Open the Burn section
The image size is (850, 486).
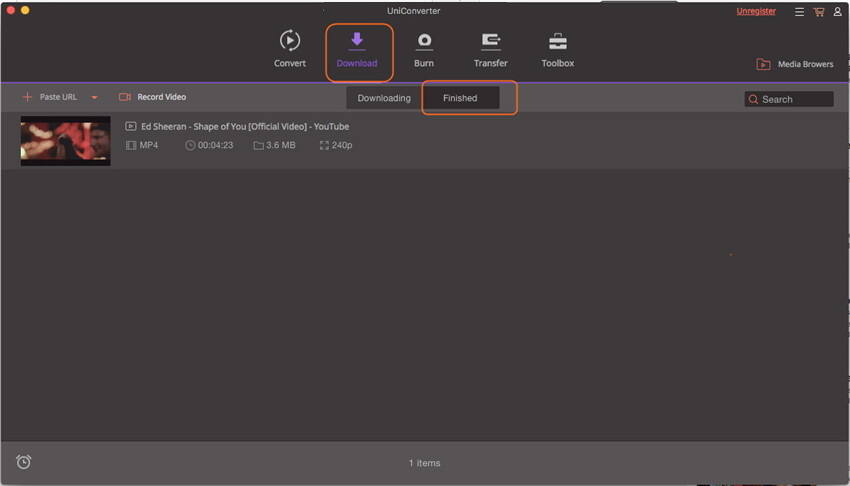423,49
